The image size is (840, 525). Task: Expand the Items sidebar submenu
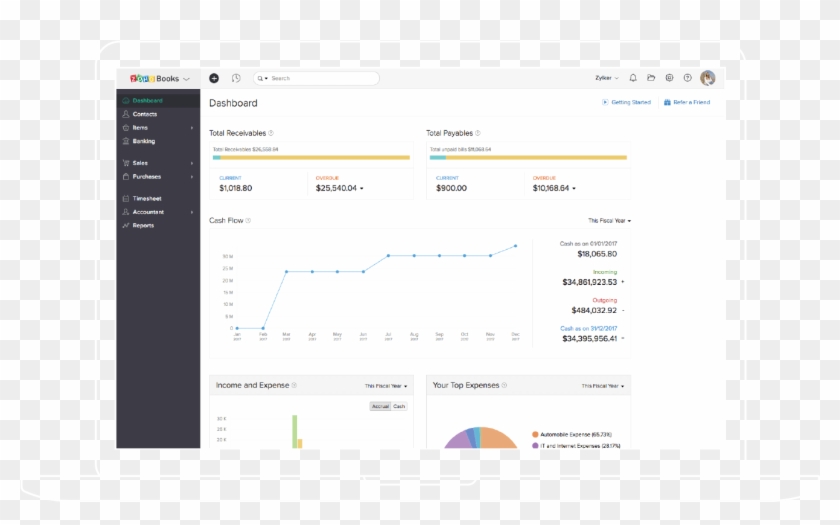pos(192,128)
